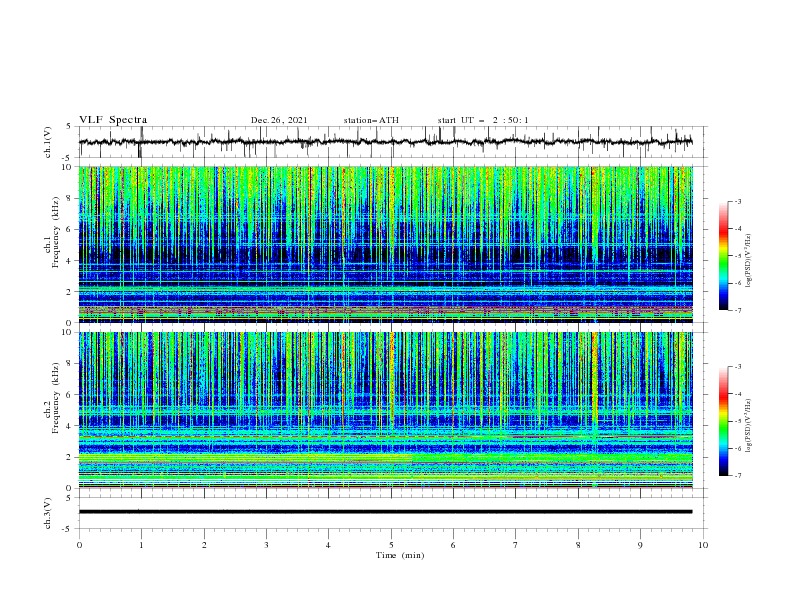Click the date 'Dec. 26, 2021'

[x=279, y=120]
